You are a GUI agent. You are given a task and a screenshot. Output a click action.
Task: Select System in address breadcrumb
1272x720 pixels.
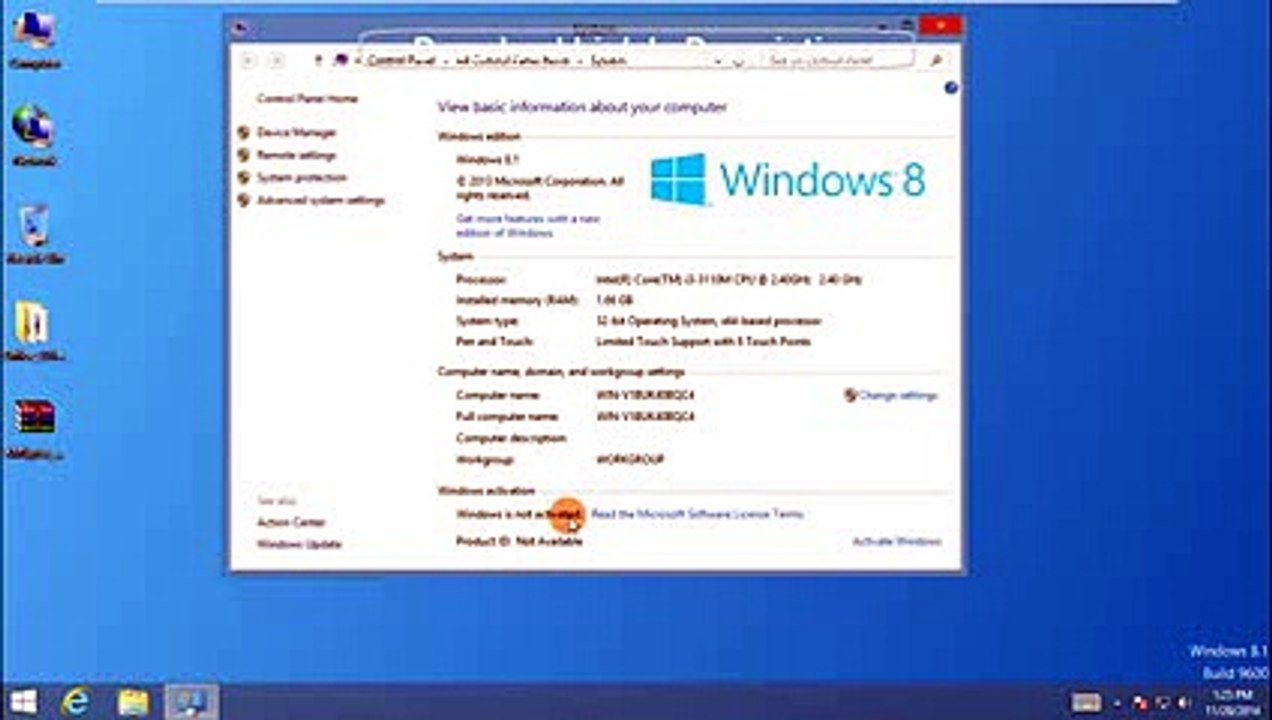pyautogui.click(x=608, y=61)
